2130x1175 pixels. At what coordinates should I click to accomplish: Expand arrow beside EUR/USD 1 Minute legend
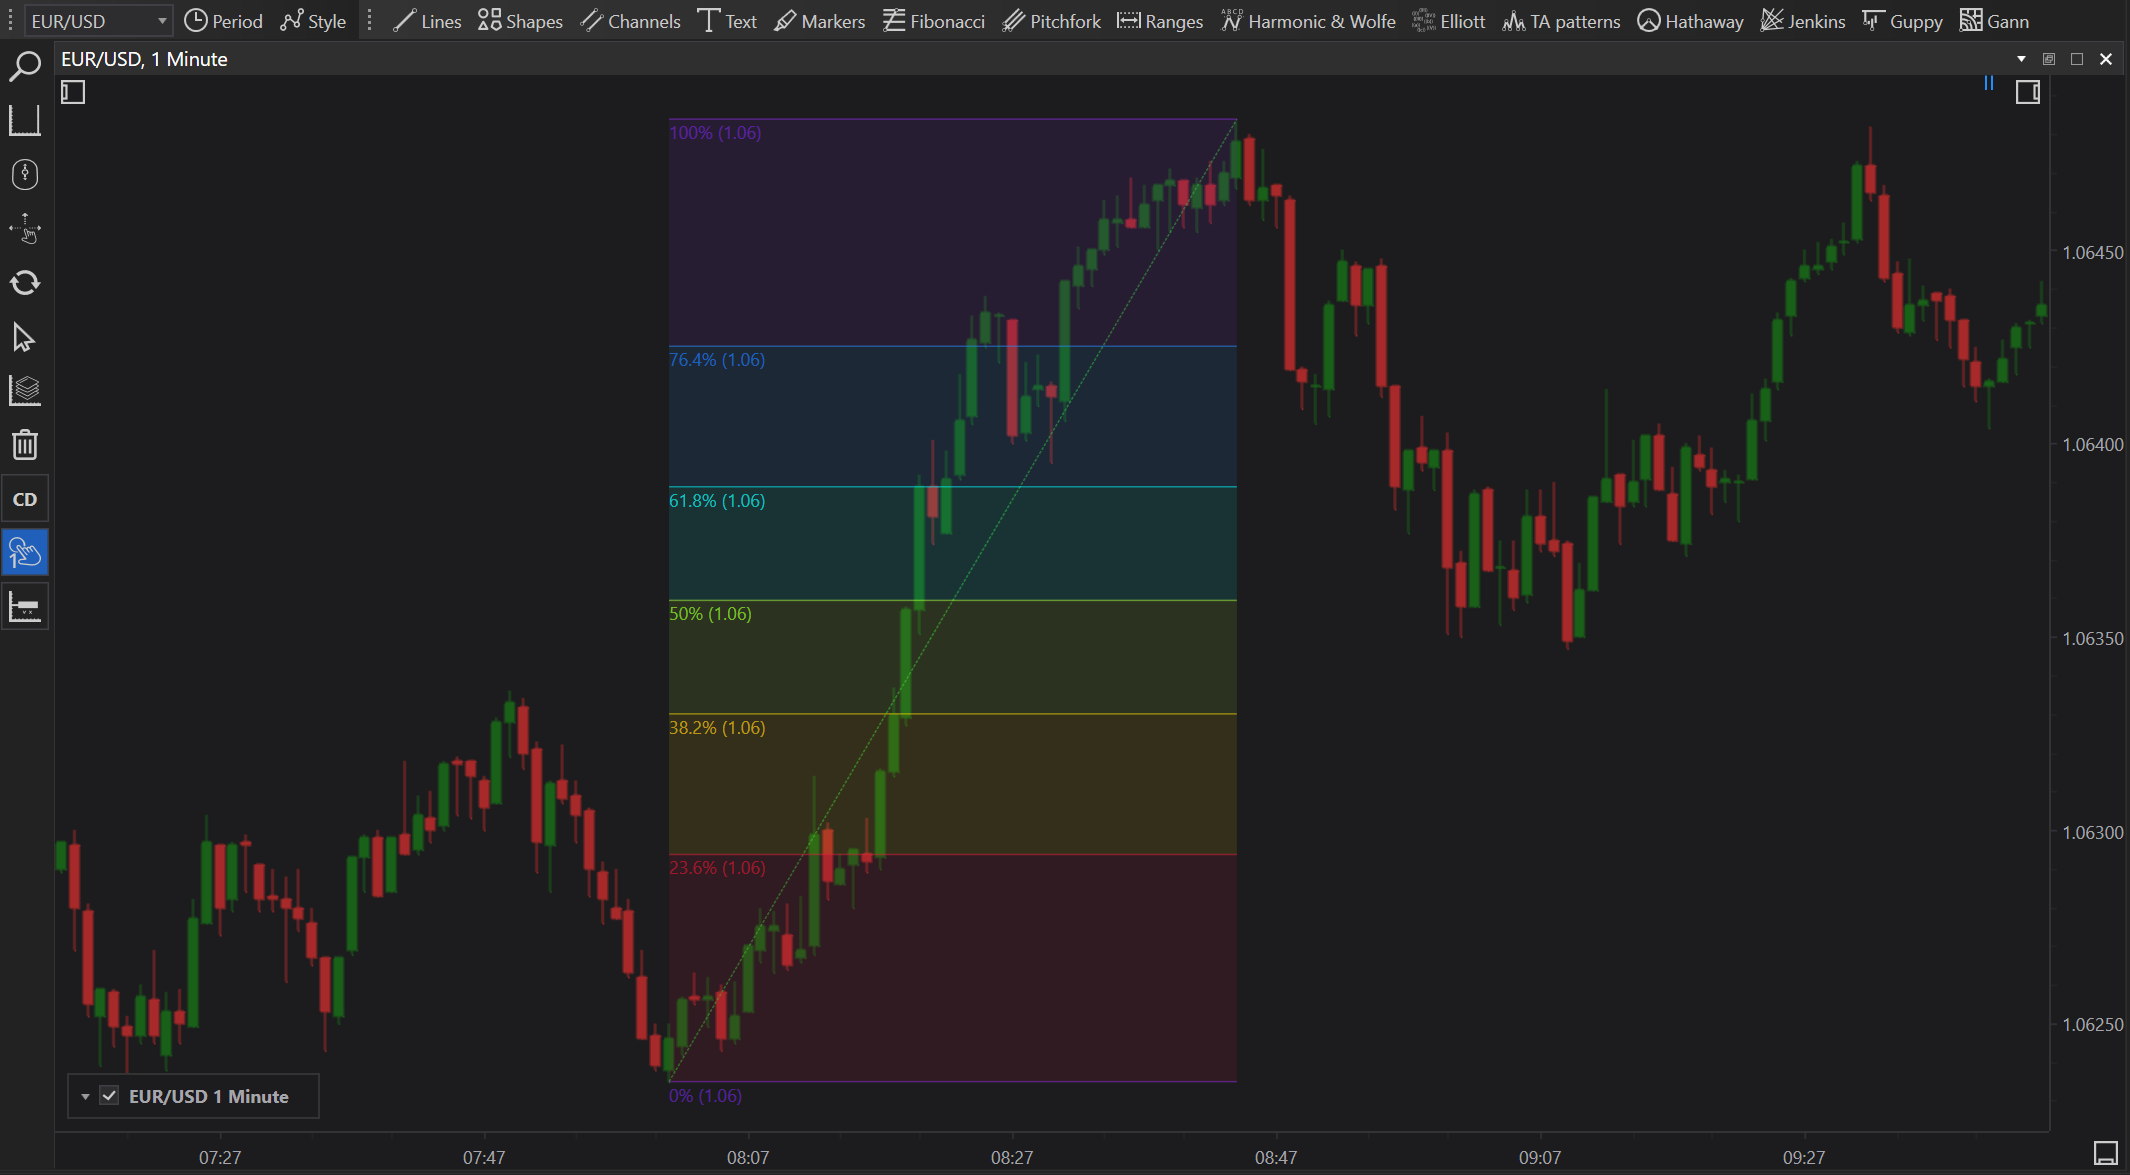point(85,1097)
